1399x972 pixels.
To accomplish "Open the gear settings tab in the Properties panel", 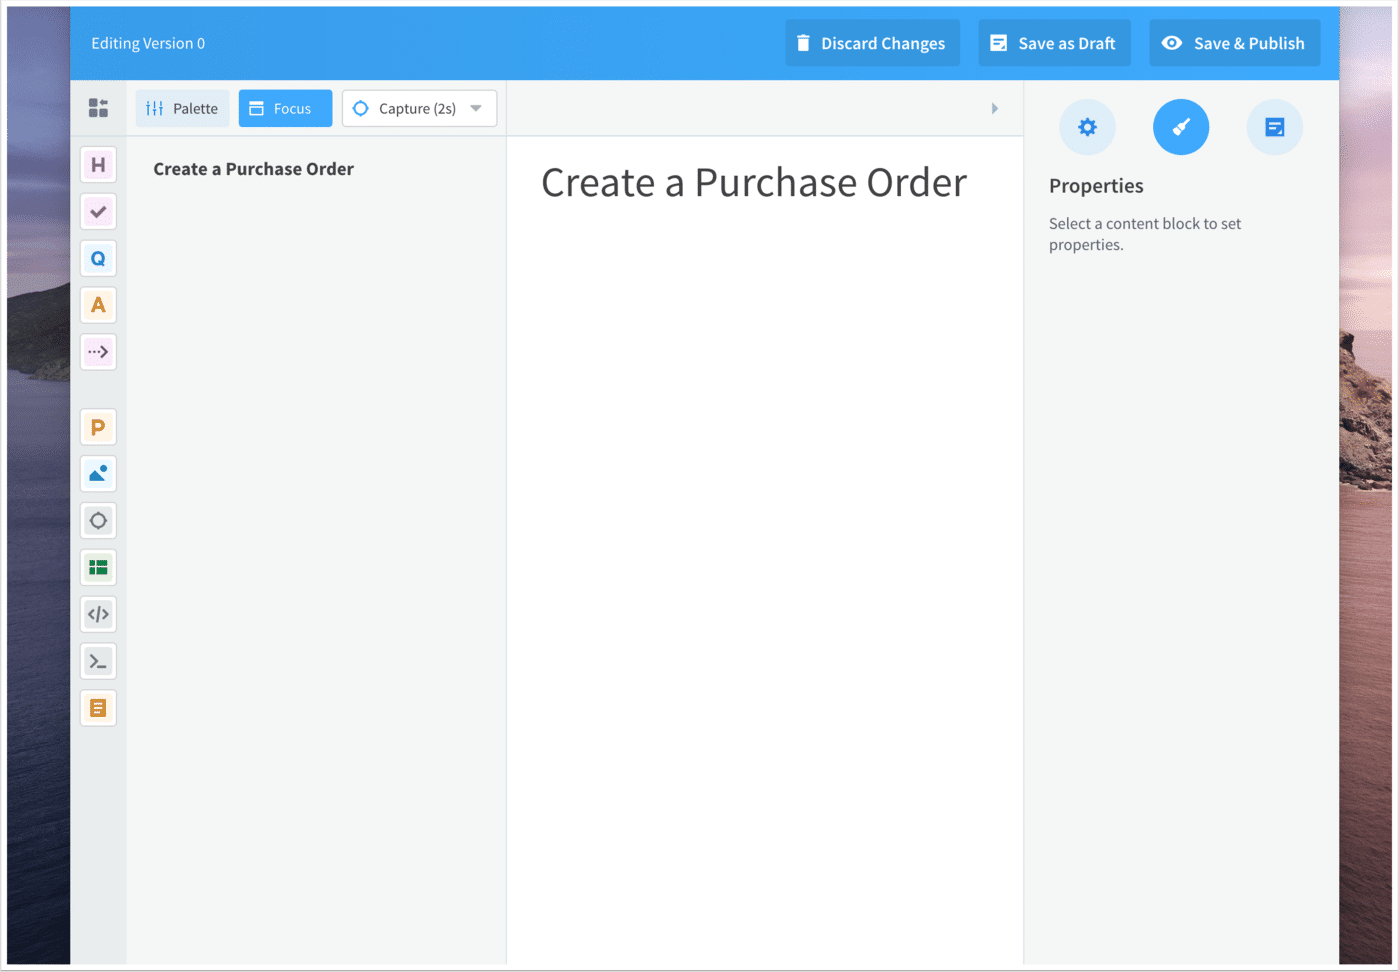I will pos(1087,127).
